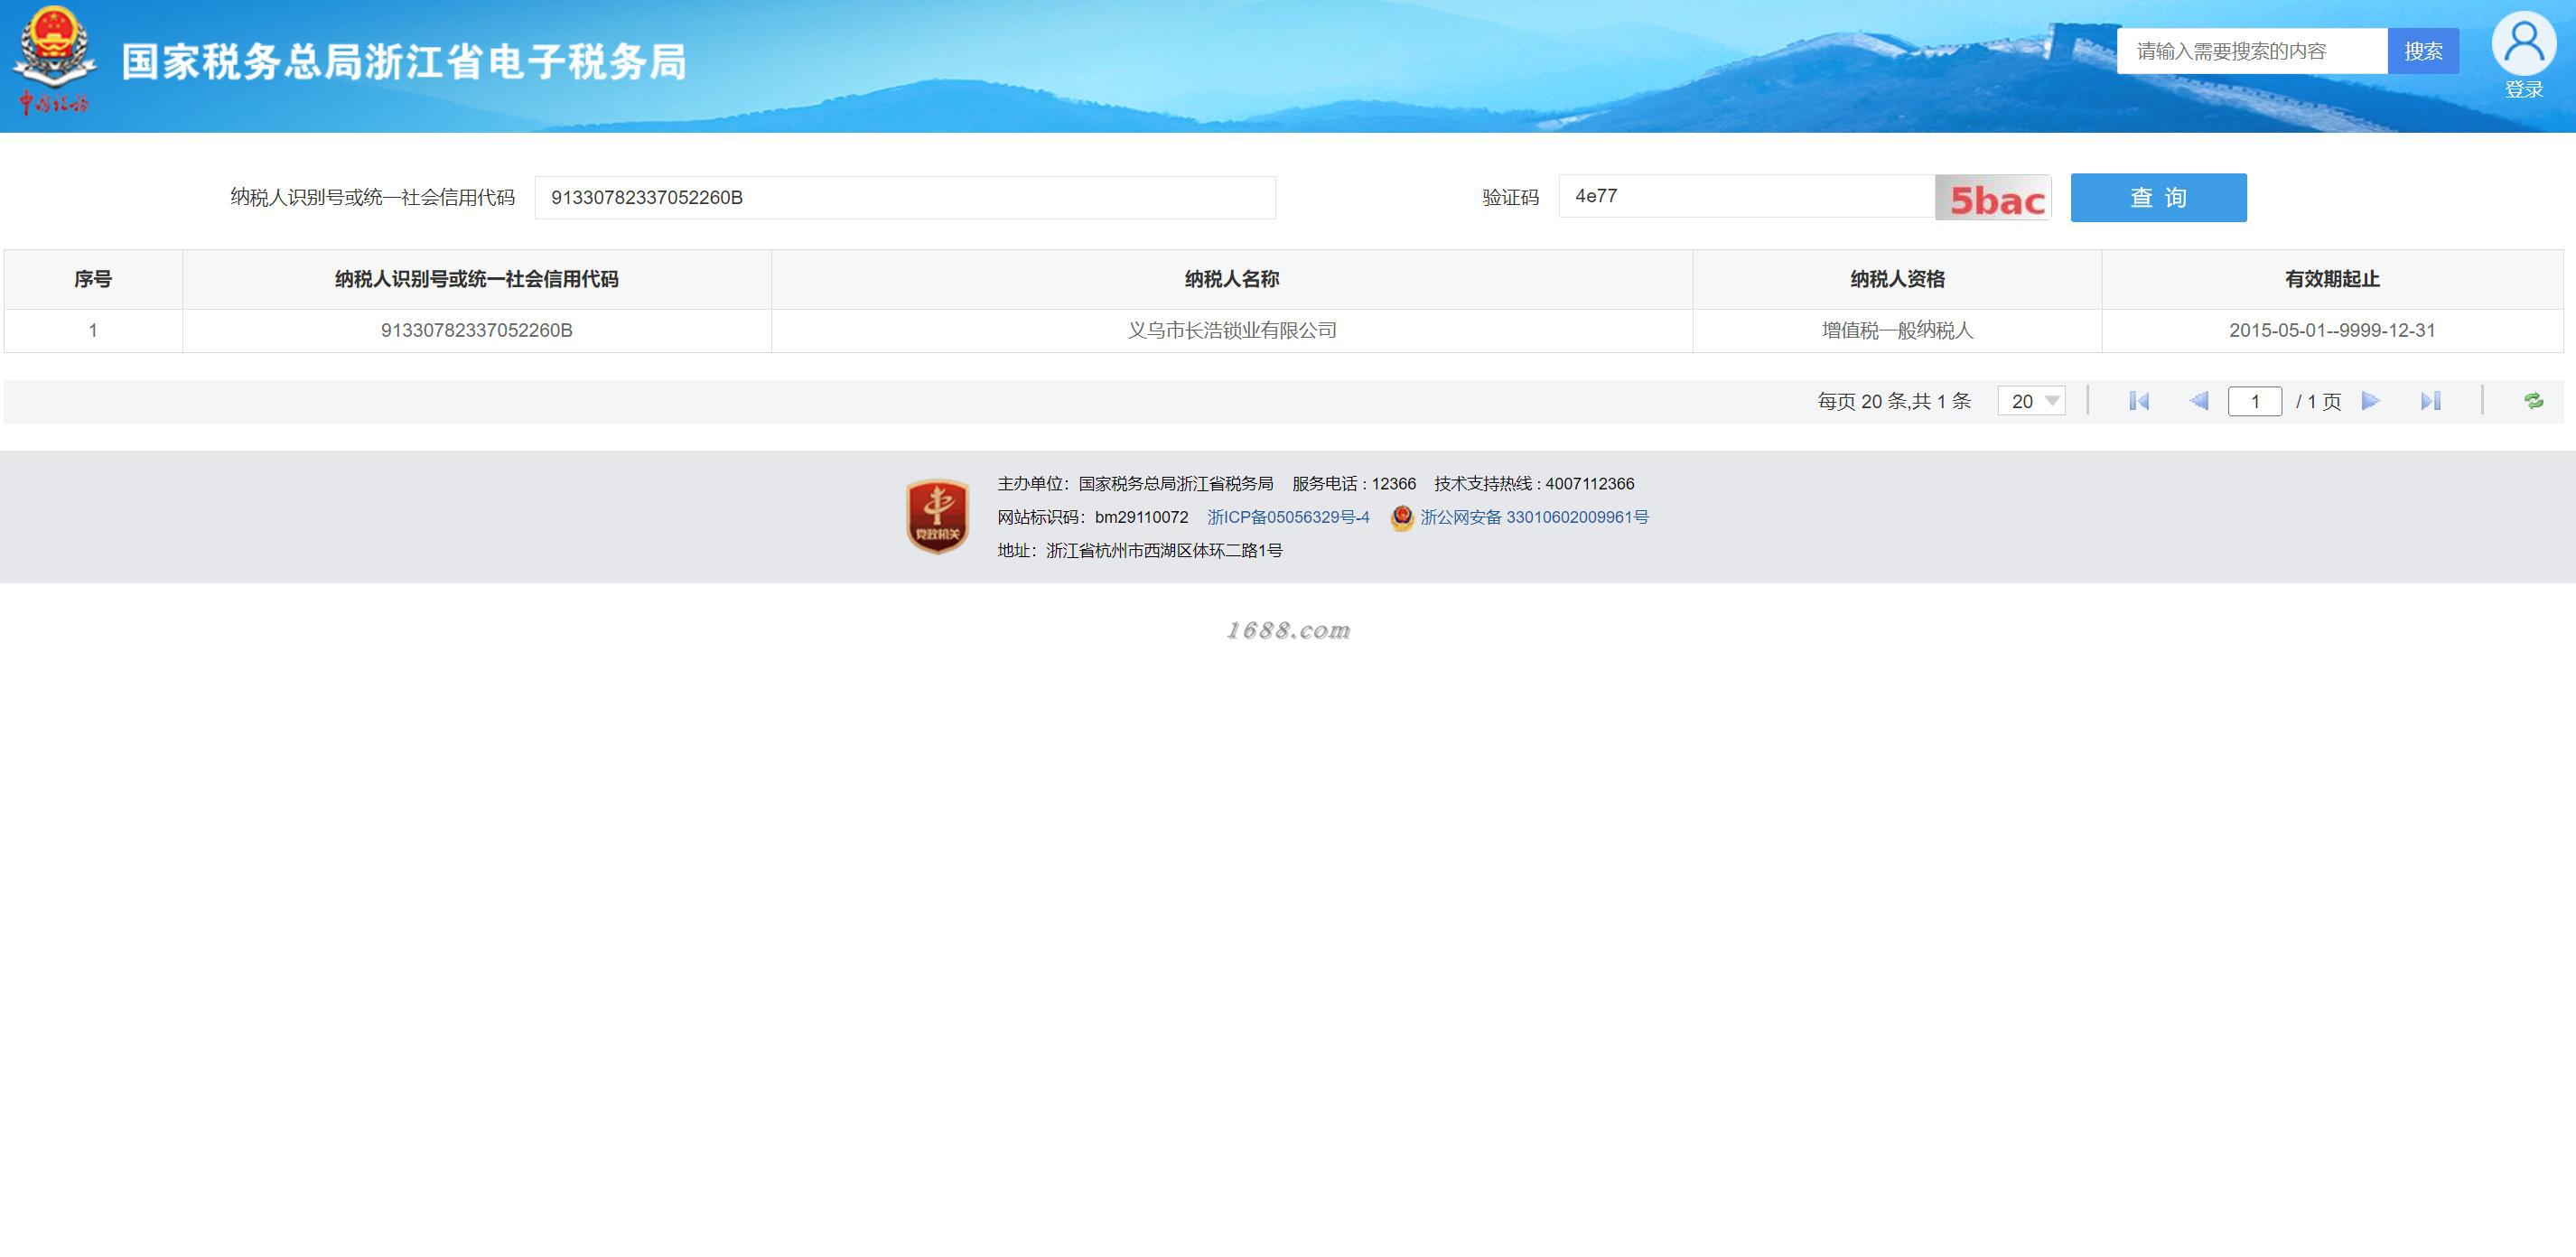The height and width of the screenshot is (1257, 2576).
Task: Open the 浙ICP备05056329号-4 link
Action: (1288, 517)
